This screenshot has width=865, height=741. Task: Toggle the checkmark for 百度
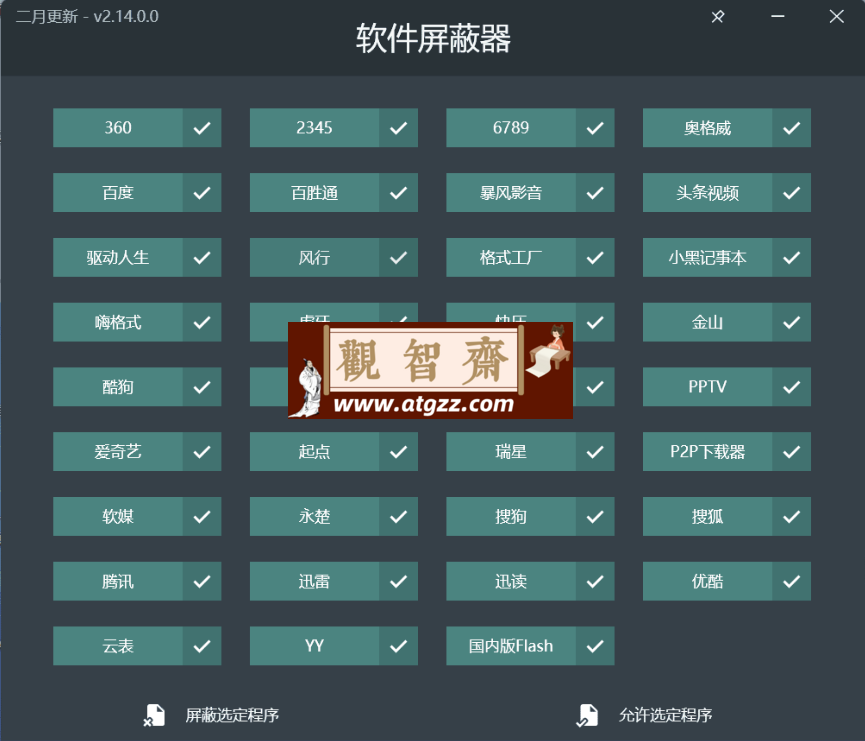(202, 193)
